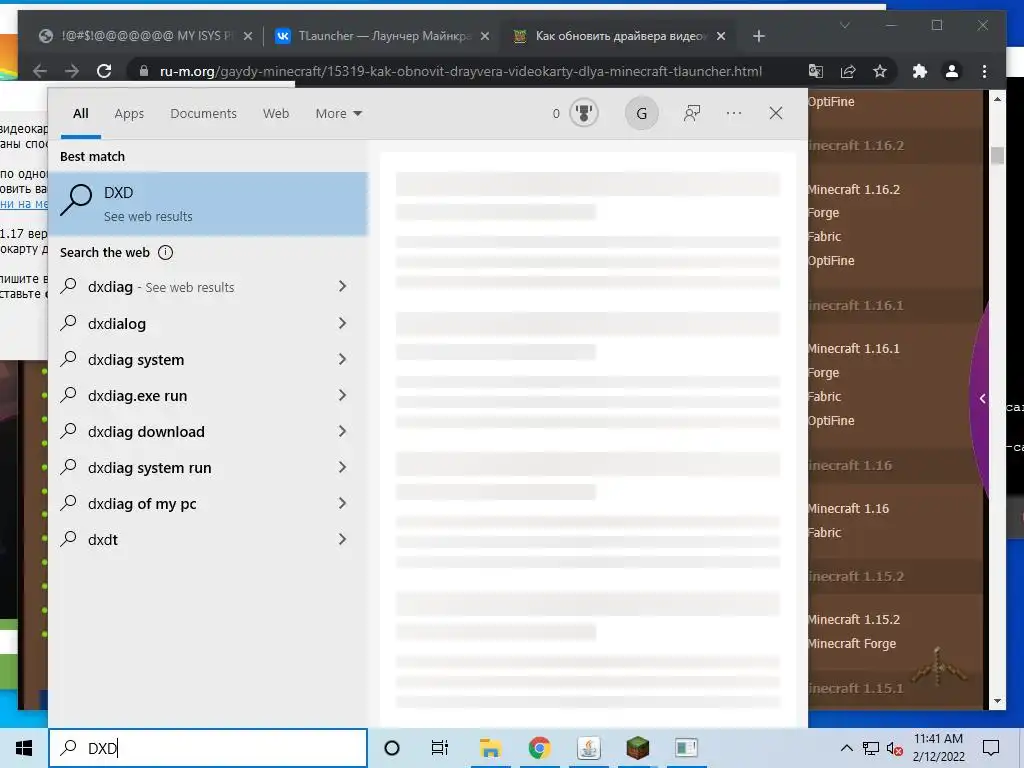
Task: Expand the arrow beside dxdialog suggestion
Action: (342, 323)
